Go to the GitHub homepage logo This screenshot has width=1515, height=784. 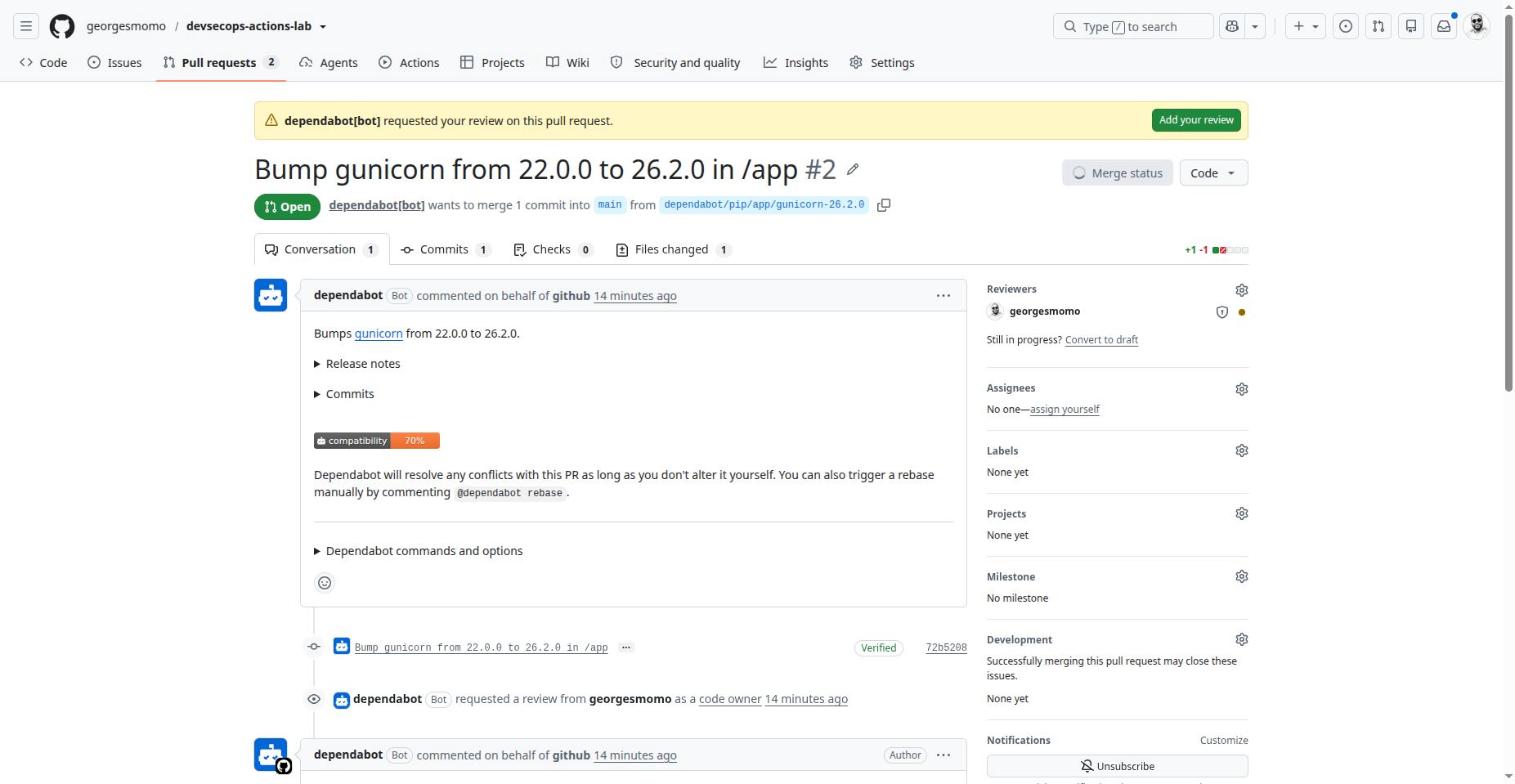(62, 26)
